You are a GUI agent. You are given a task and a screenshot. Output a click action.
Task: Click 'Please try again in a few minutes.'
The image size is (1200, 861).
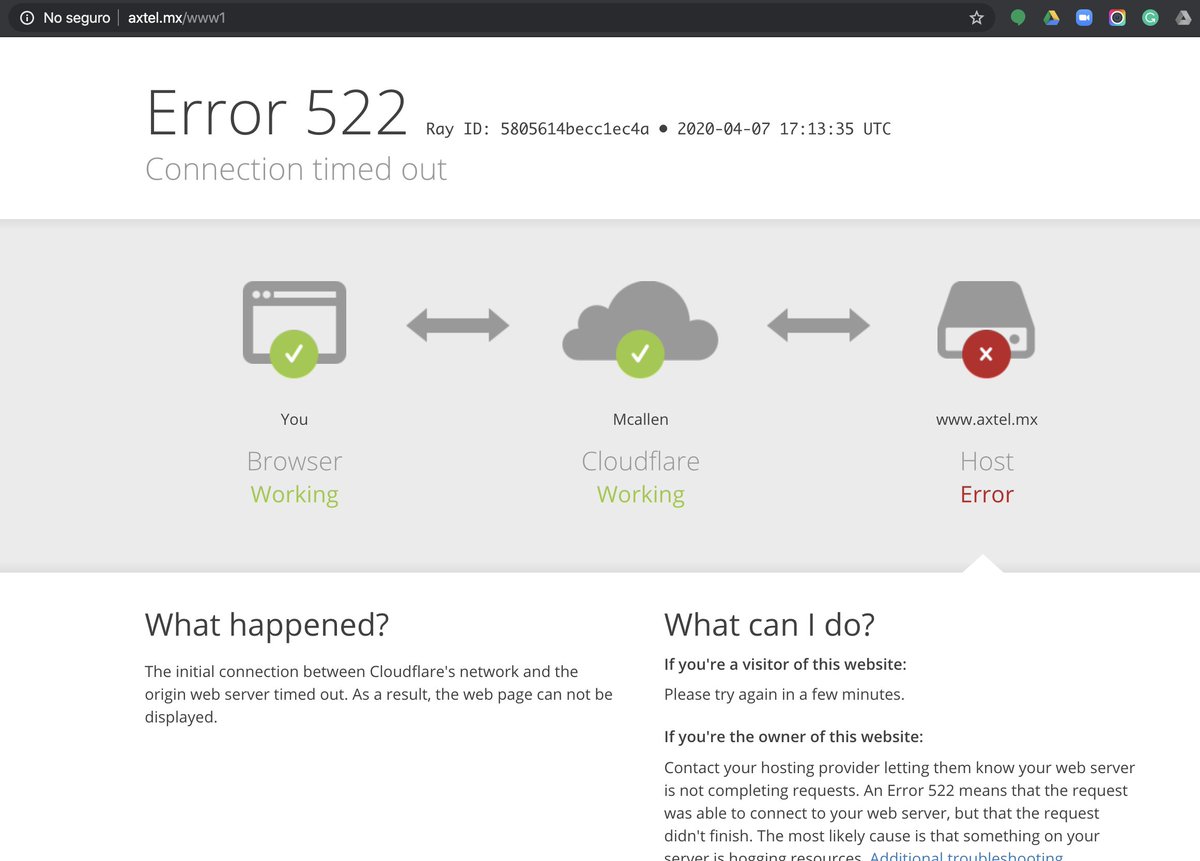(784, 694)
